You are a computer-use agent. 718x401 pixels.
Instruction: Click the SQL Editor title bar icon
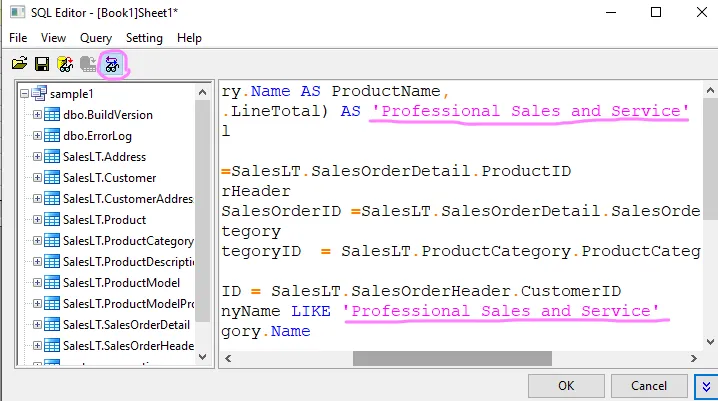[17, 12]
